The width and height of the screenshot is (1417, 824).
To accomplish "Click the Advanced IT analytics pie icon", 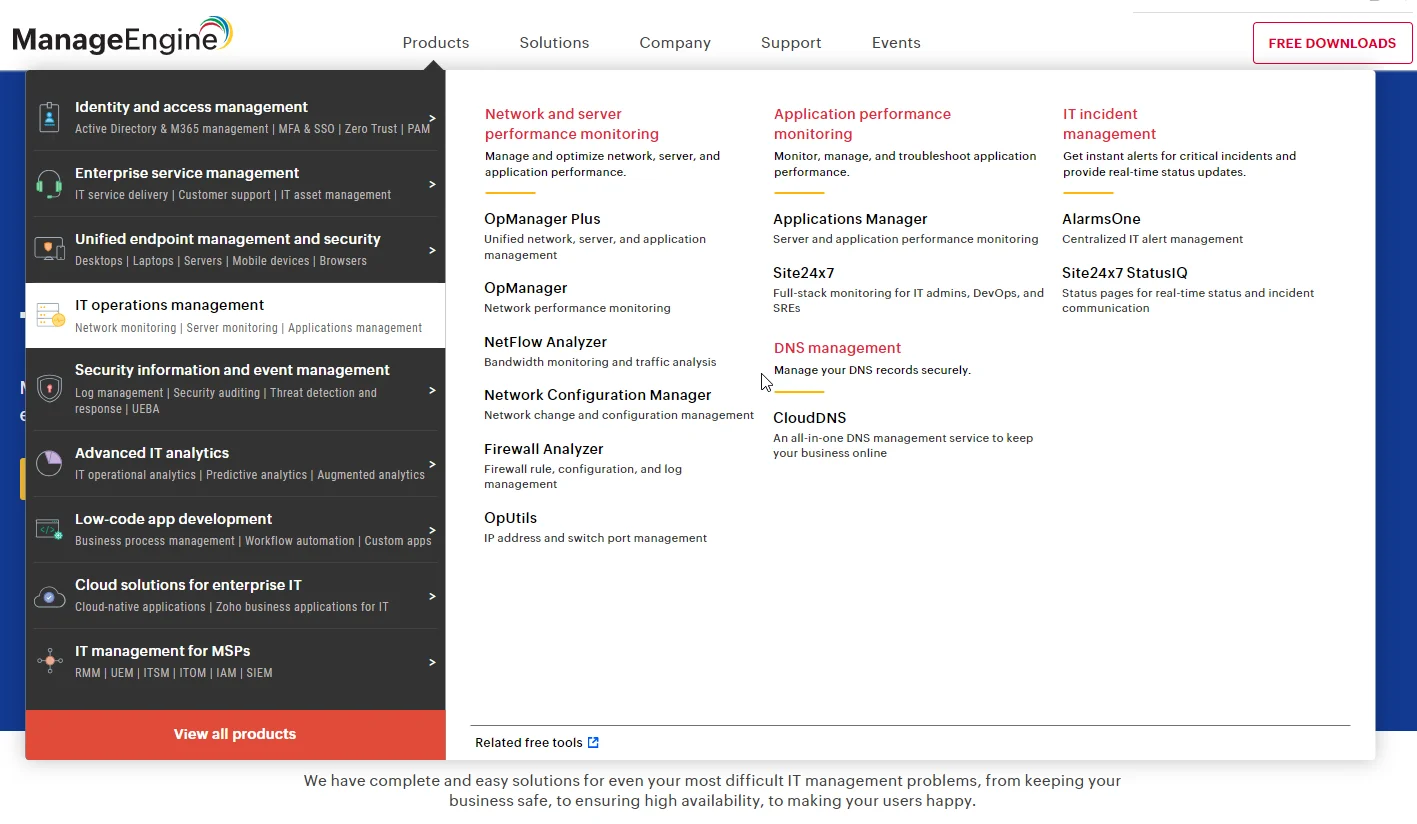I will coord(49,463).
